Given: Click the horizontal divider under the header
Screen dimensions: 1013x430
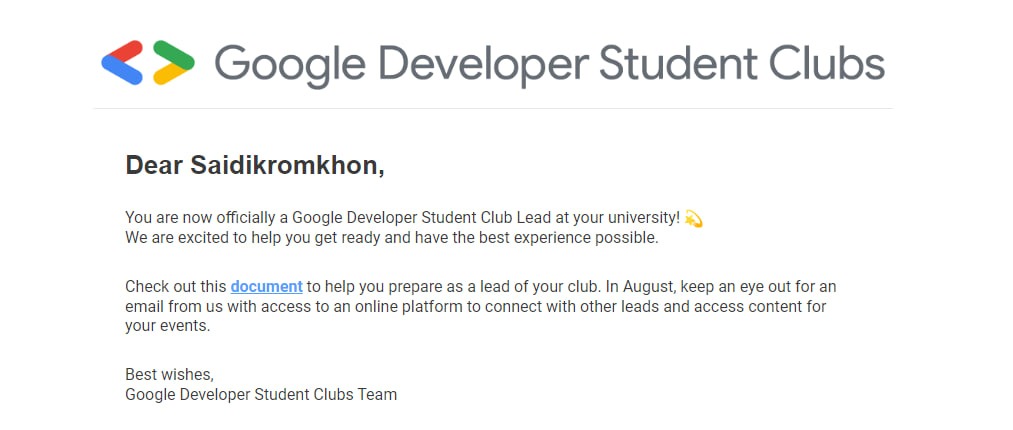Looking at the screenshot, I should click(x=493, y=108).
